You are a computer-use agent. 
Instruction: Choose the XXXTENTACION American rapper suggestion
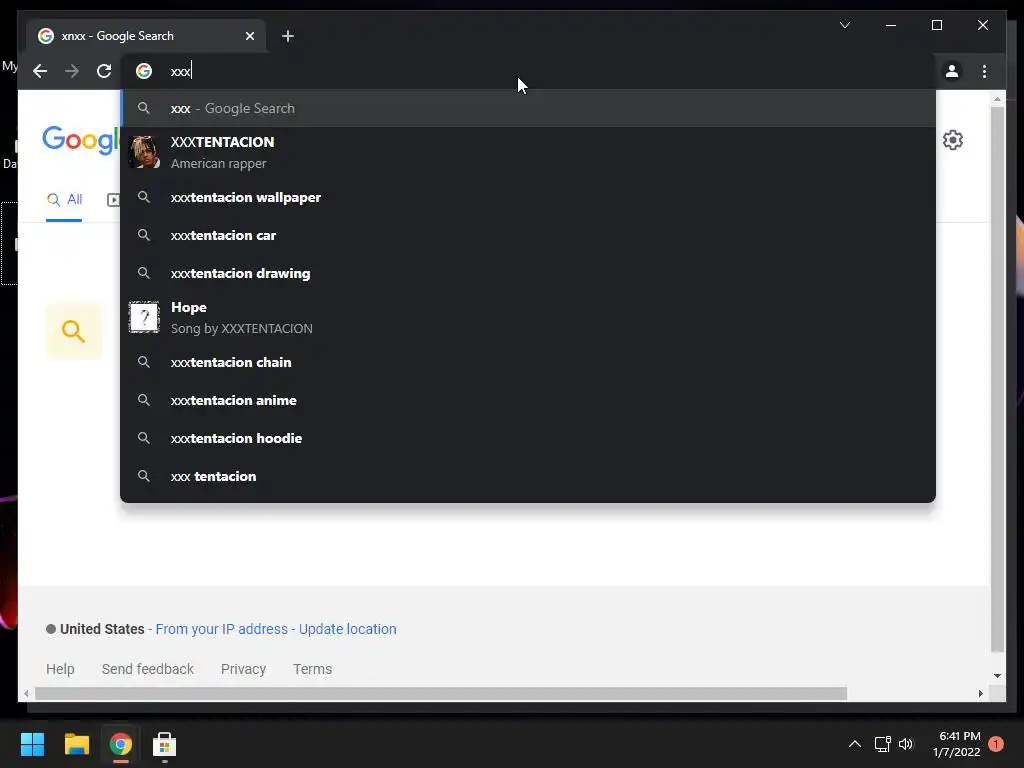tap(528, 152)
